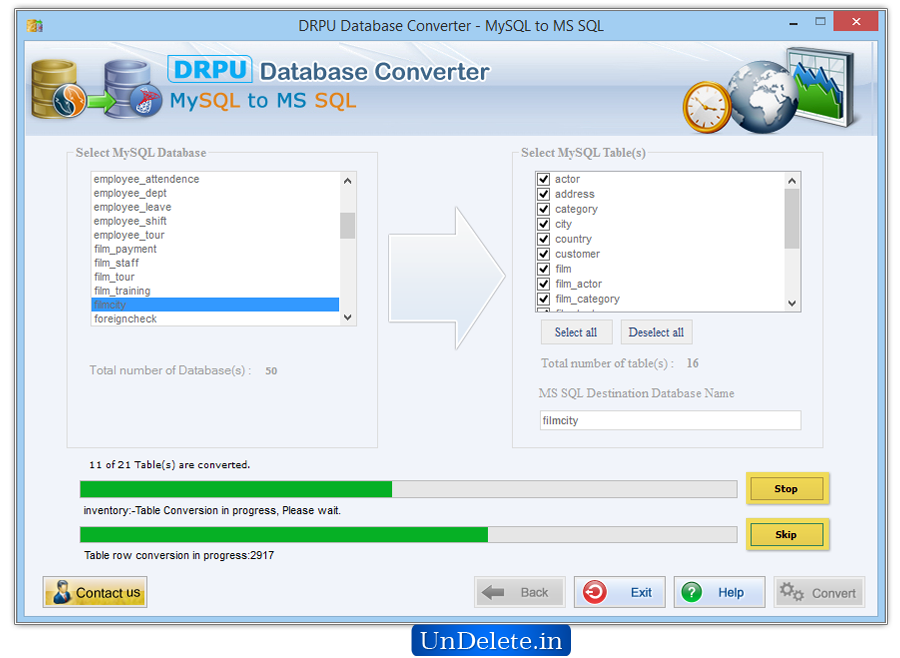Toggle the film_actor table checkbox
The height and width of the screenshot is (658, 900).
pyautogui.click(x=544, y=284)
